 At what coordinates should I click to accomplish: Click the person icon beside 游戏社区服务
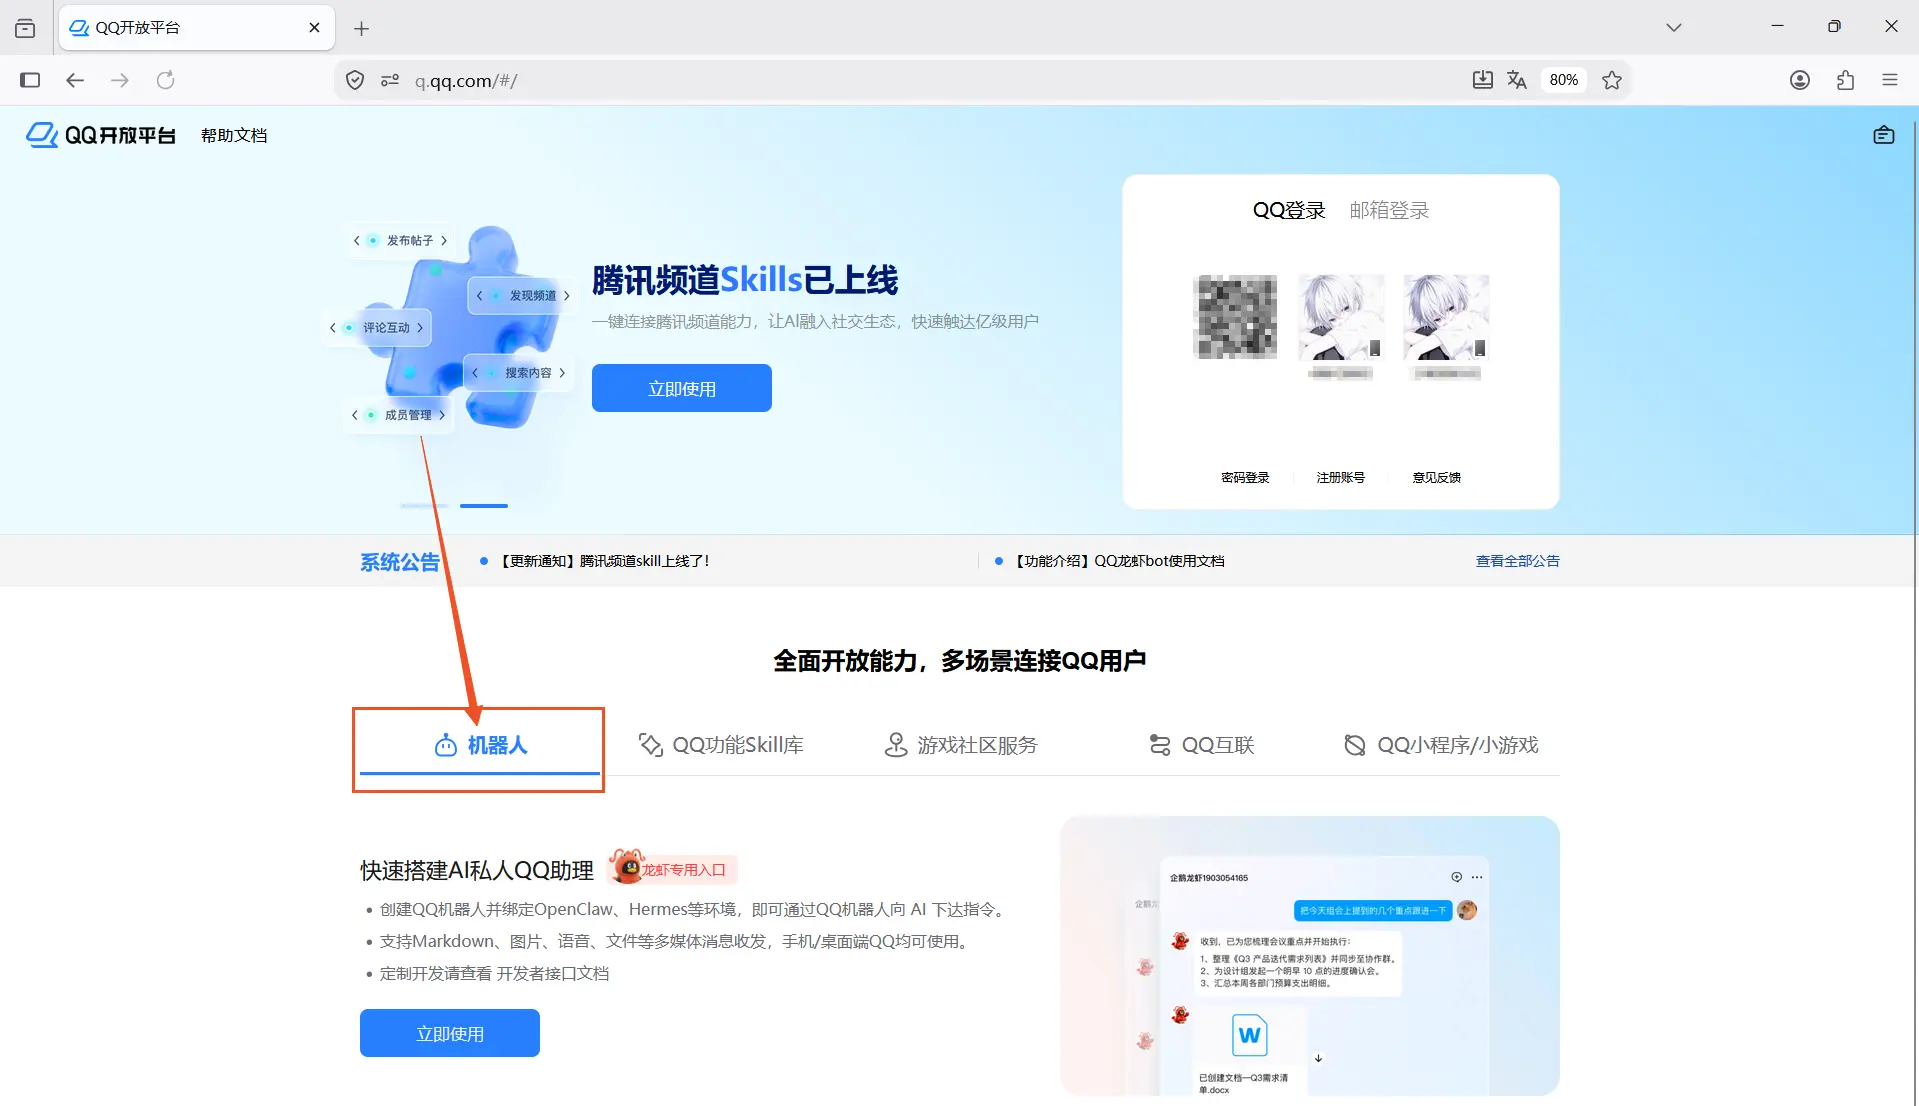tap(895, 745)
